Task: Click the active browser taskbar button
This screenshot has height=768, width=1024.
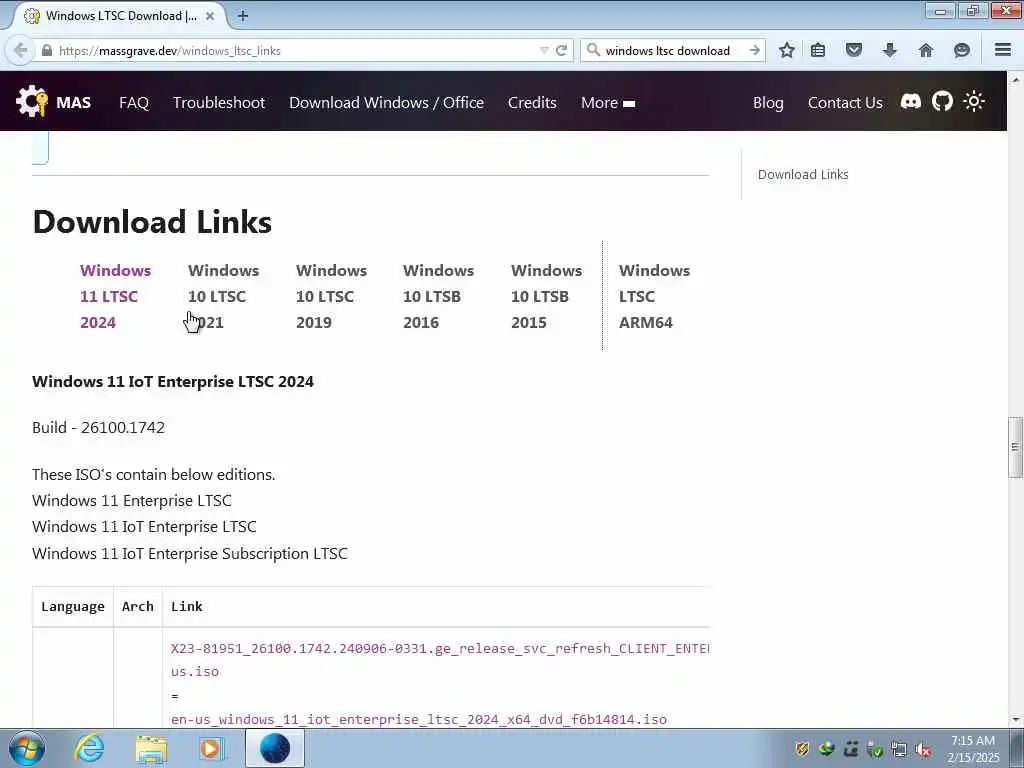Action: [275, 748]
